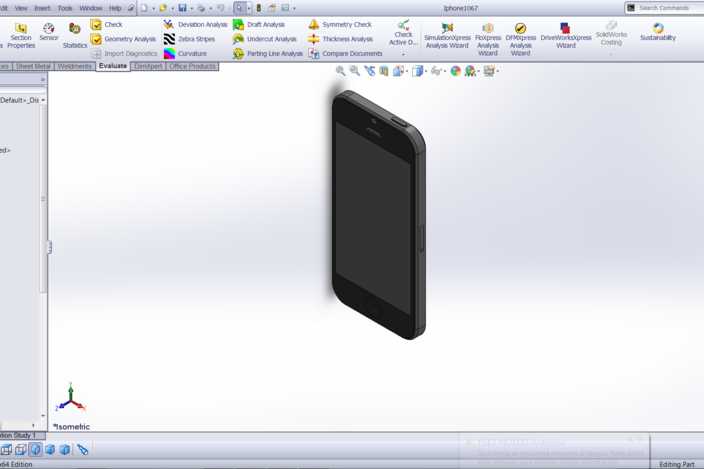Click Previous View icon

(x=369, y=71)
